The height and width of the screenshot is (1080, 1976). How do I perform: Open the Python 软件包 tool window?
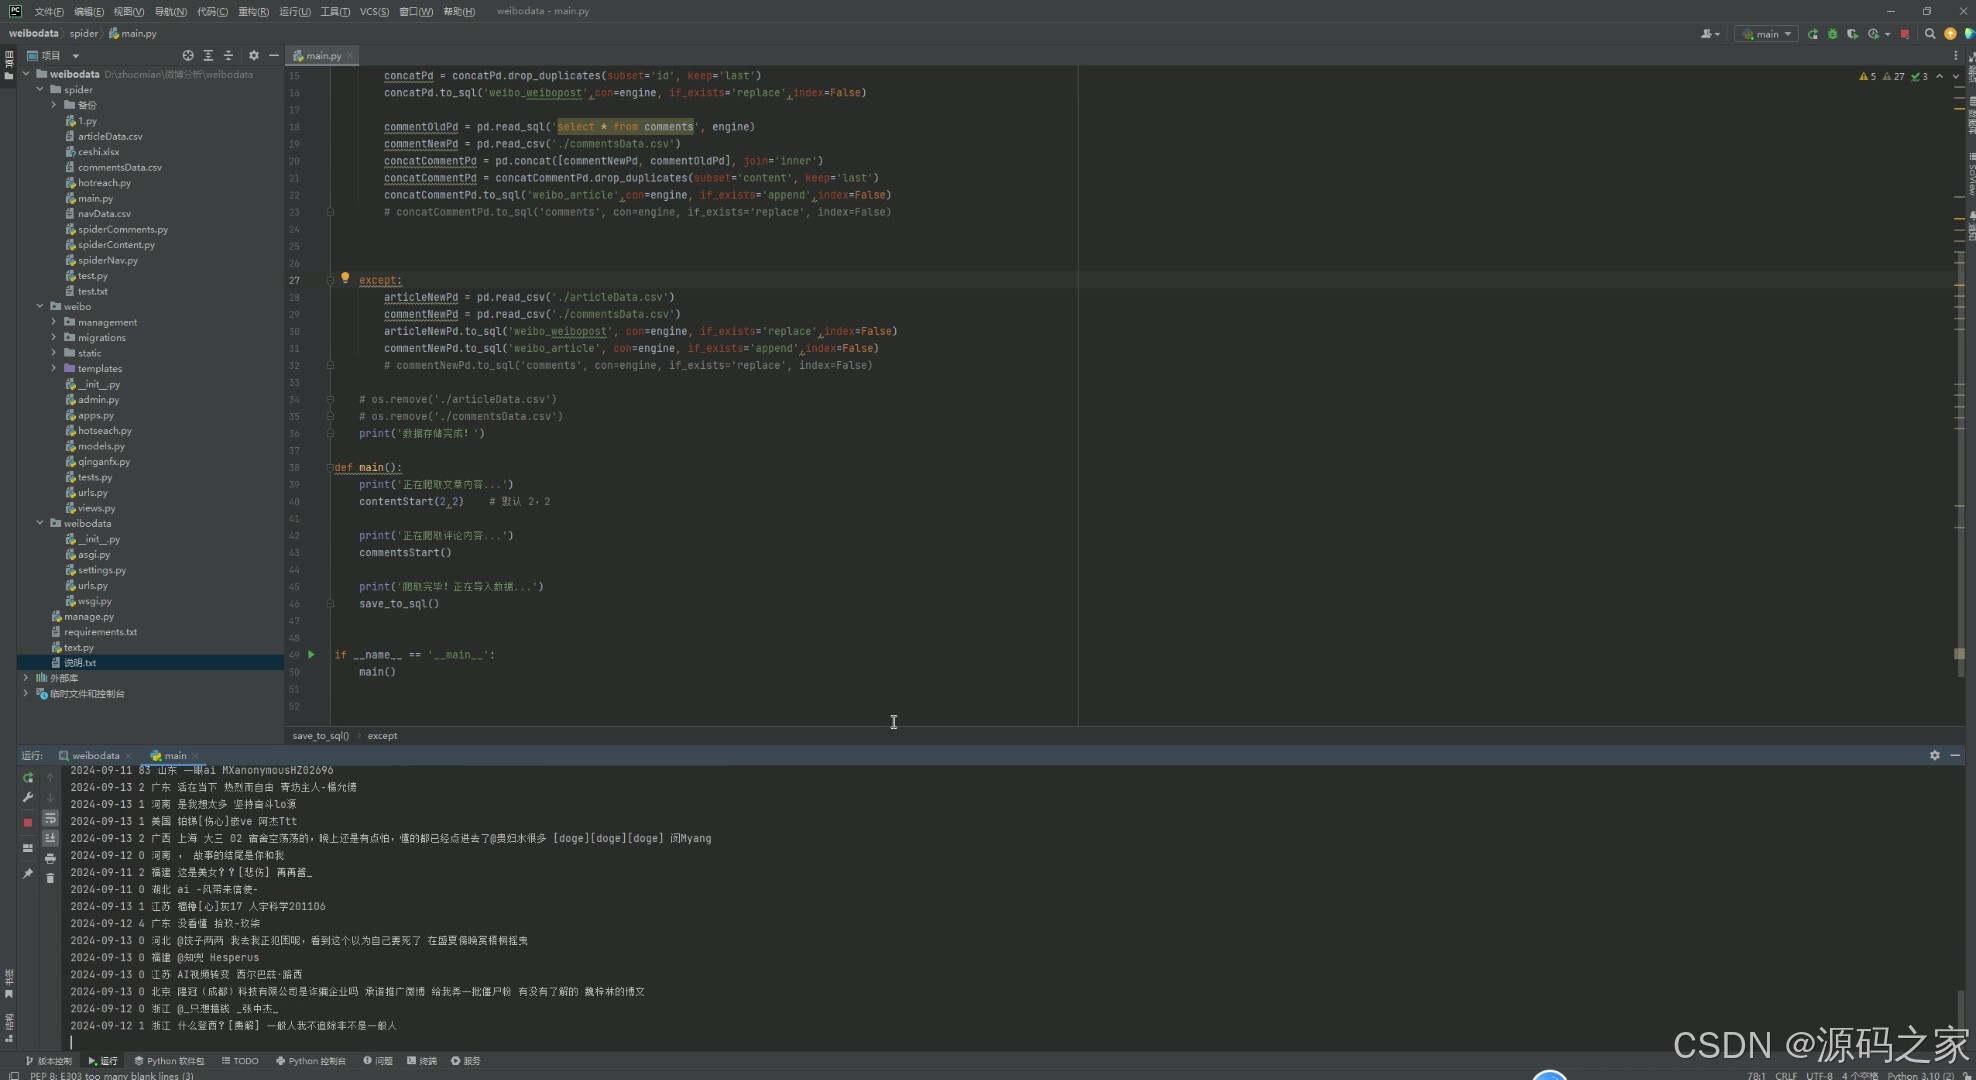(x=169, y=1061)
